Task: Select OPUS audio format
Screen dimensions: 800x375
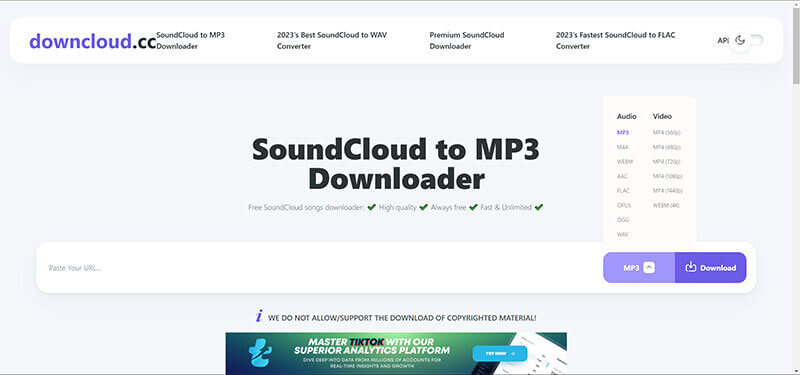Action: click(623, 206)
